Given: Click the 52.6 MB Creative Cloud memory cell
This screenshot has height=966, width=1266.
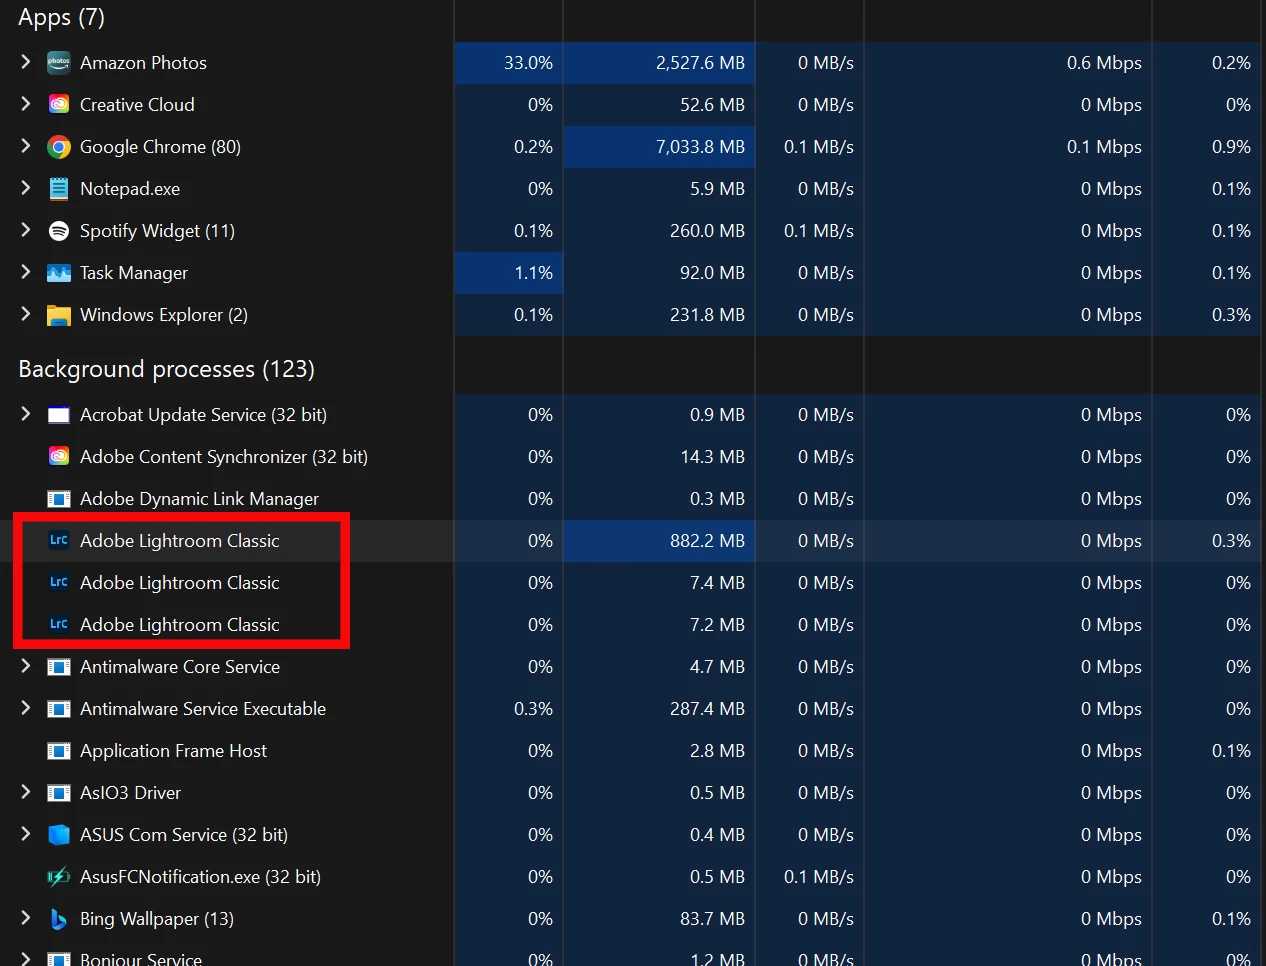Looking at the screenshot, I should pos(659,105).
